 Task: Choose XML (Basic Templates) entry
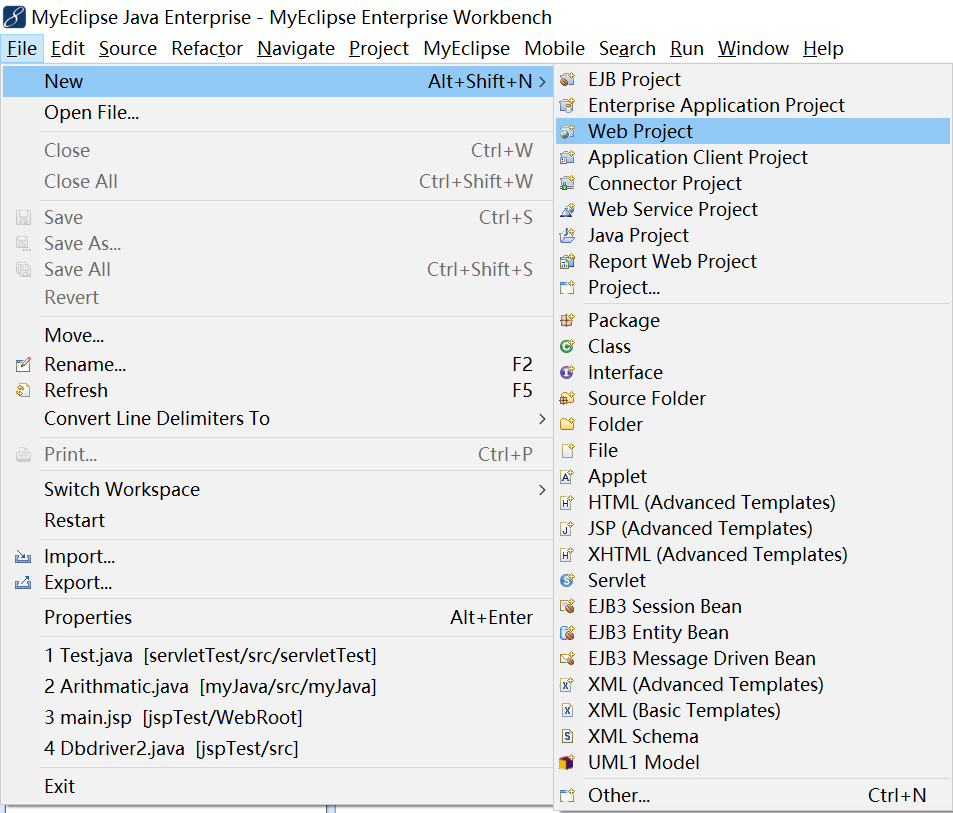pyautogui.click(x=753, y=711)
